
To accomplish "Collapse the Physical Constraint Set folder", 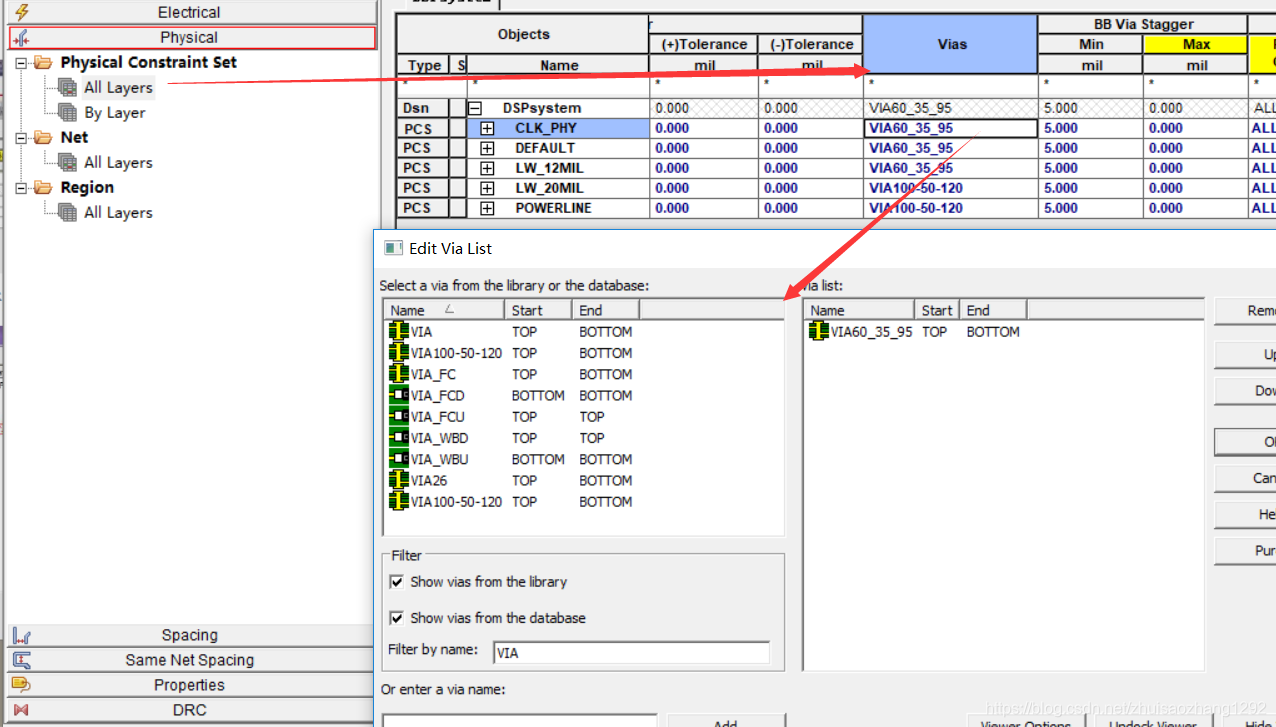I will [x=21, y=62].
